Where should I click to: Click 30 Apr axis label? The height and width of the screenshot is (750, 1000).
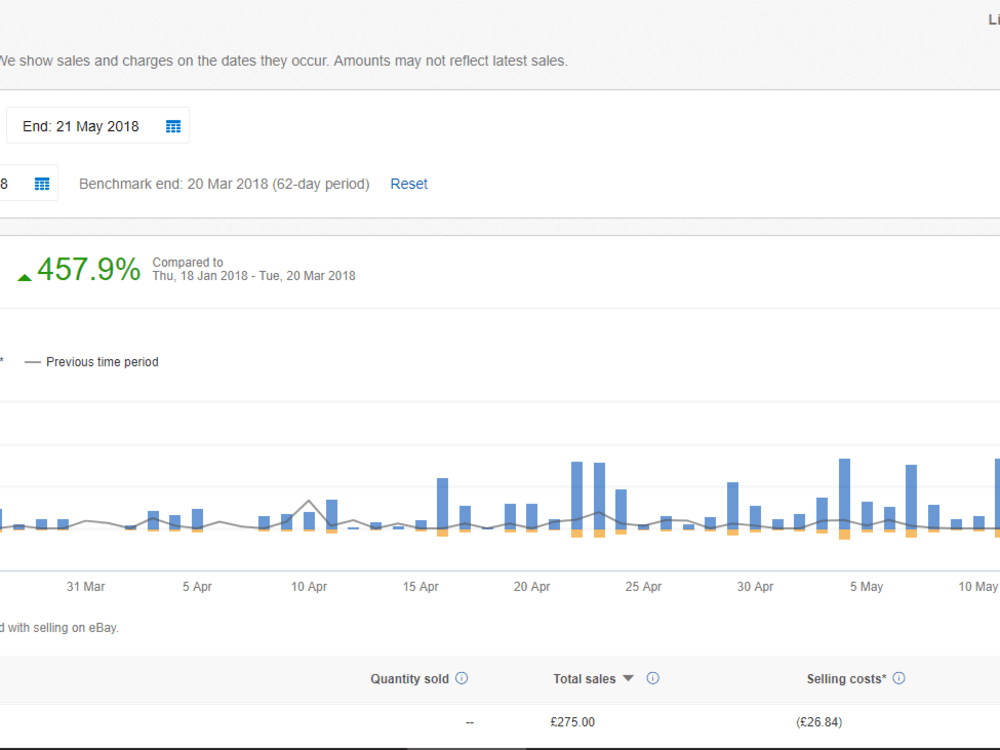coord(755,586)
